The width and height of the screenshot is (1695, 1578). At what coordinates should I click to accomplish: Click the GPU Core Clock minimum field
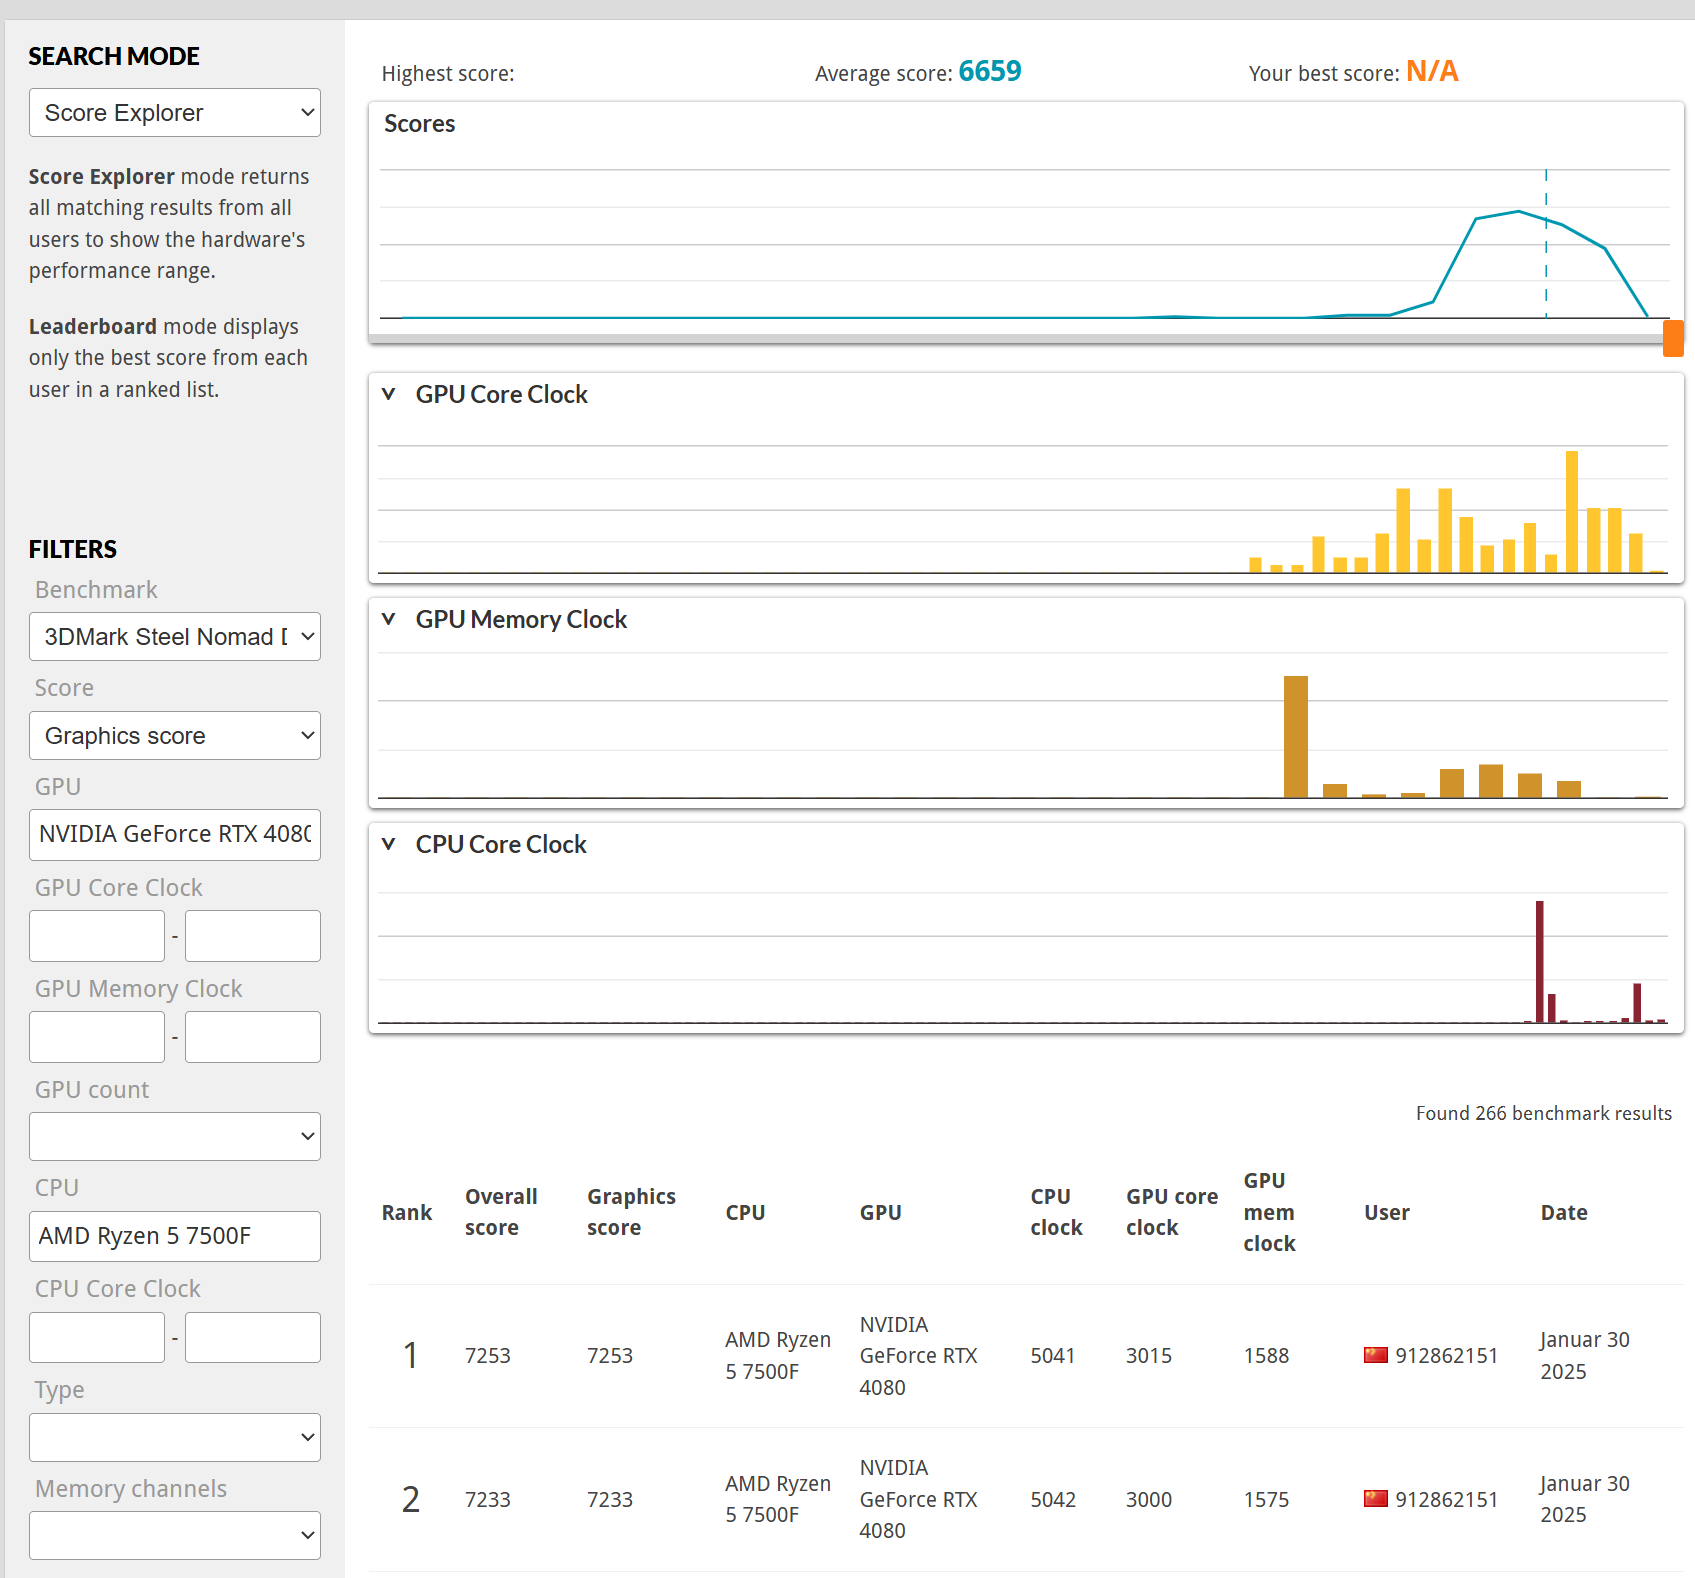click(97, 936)
